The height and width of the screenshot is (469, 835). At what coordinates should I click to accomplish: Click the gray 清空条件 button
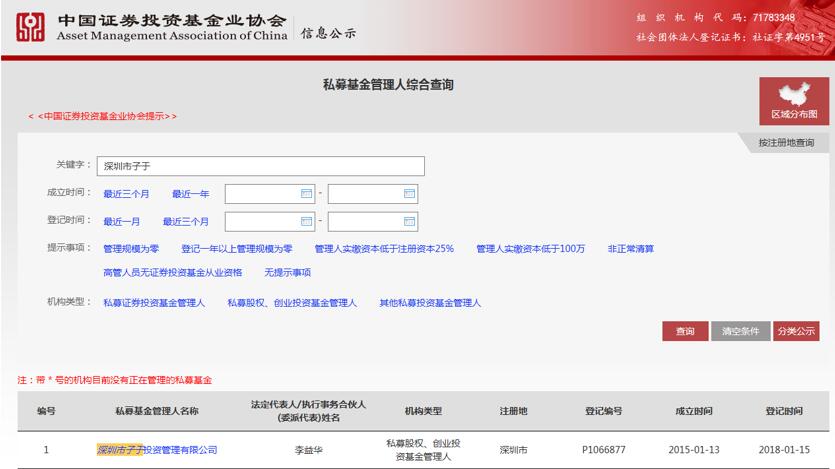[x=740, y=331]
